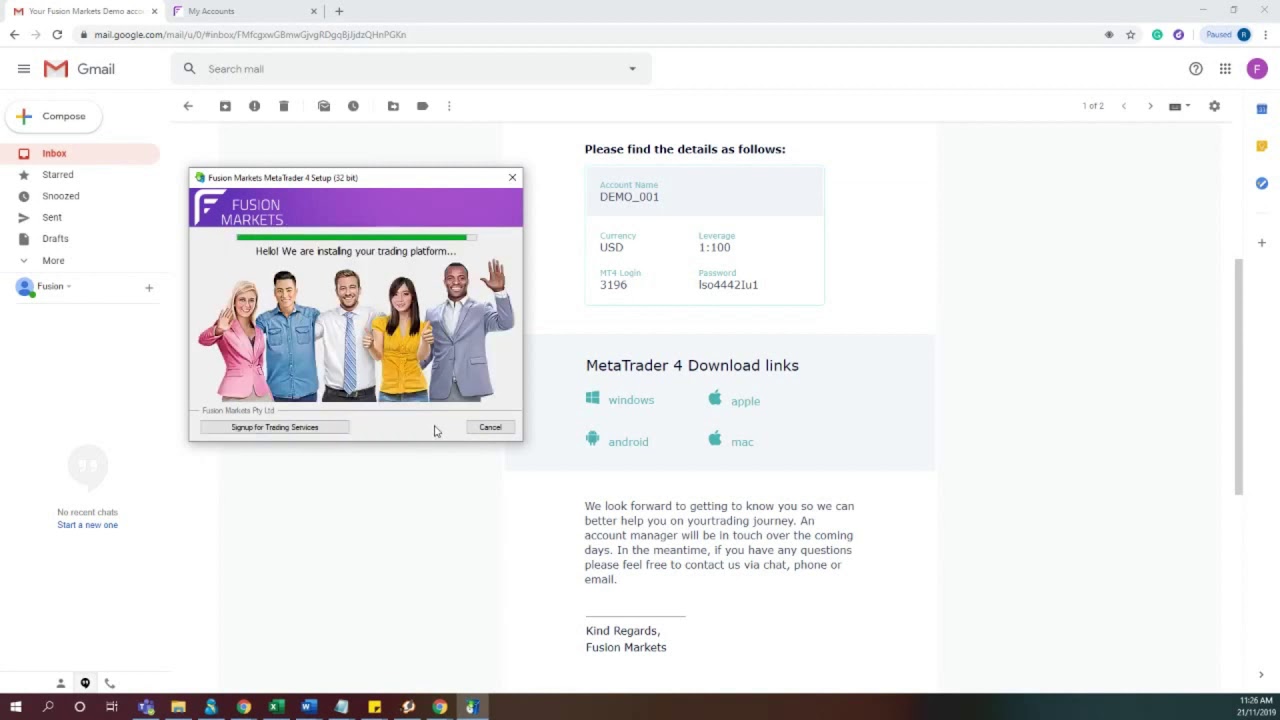Open Excel from taskbar
1280x720 pixels.
276,707
